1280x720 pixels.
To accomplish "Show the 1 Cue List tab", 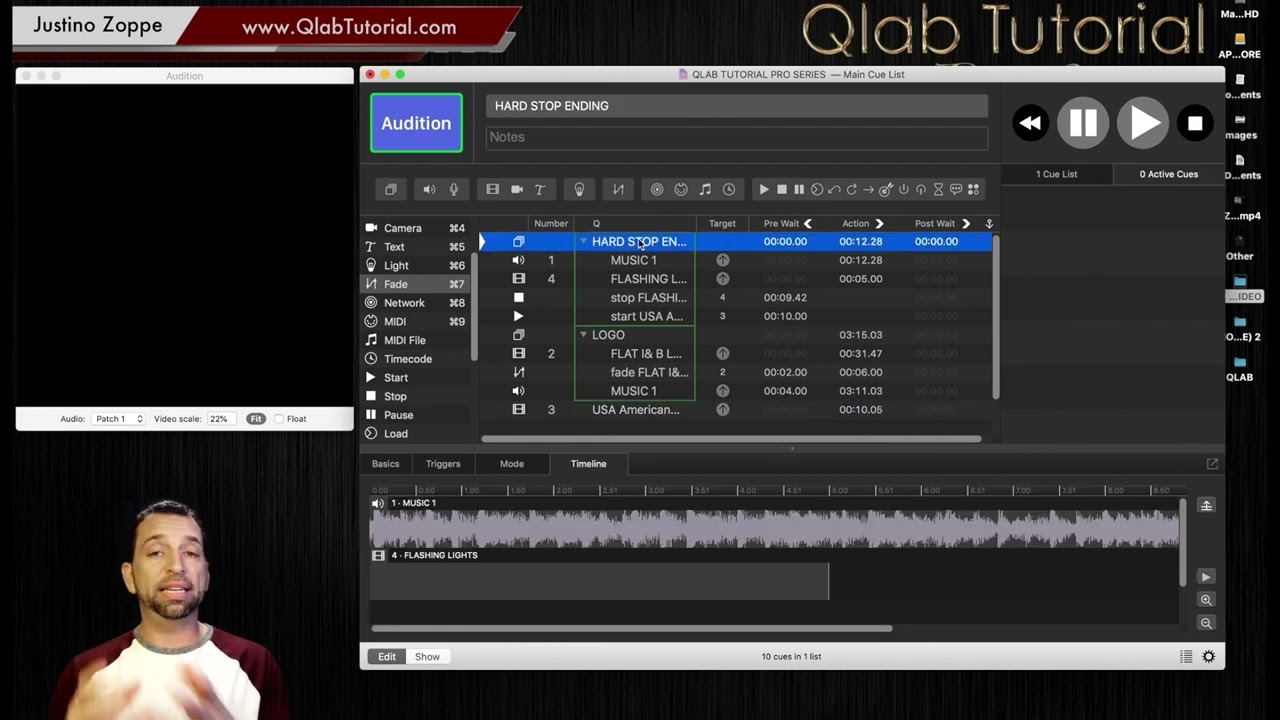I will click(x=1056, y=174).
